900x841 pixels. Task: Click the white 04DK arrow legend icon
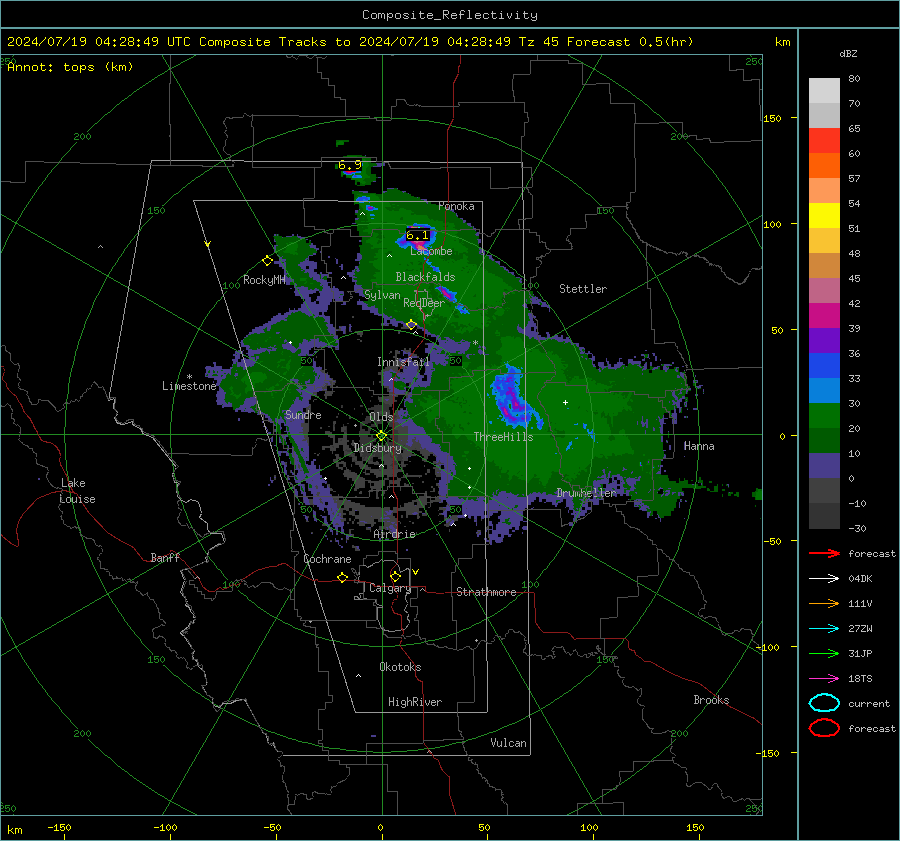click(824, 579)
